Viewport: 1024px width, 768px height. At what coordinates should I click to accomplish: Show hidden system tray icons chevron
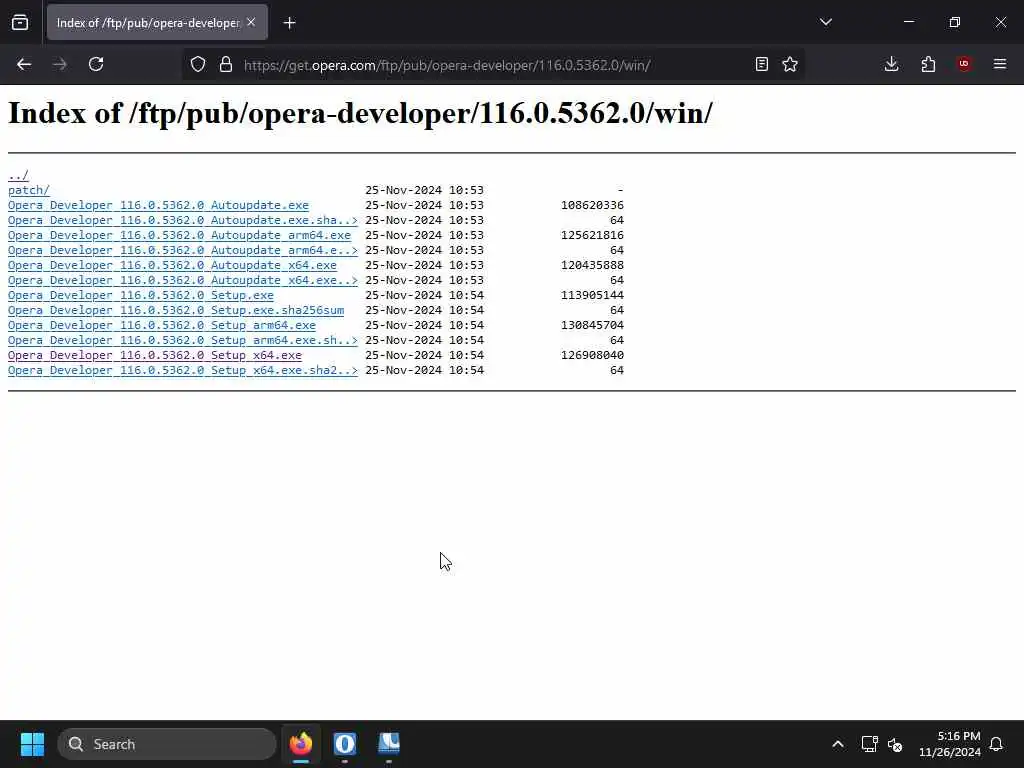(x=838, y=744)
